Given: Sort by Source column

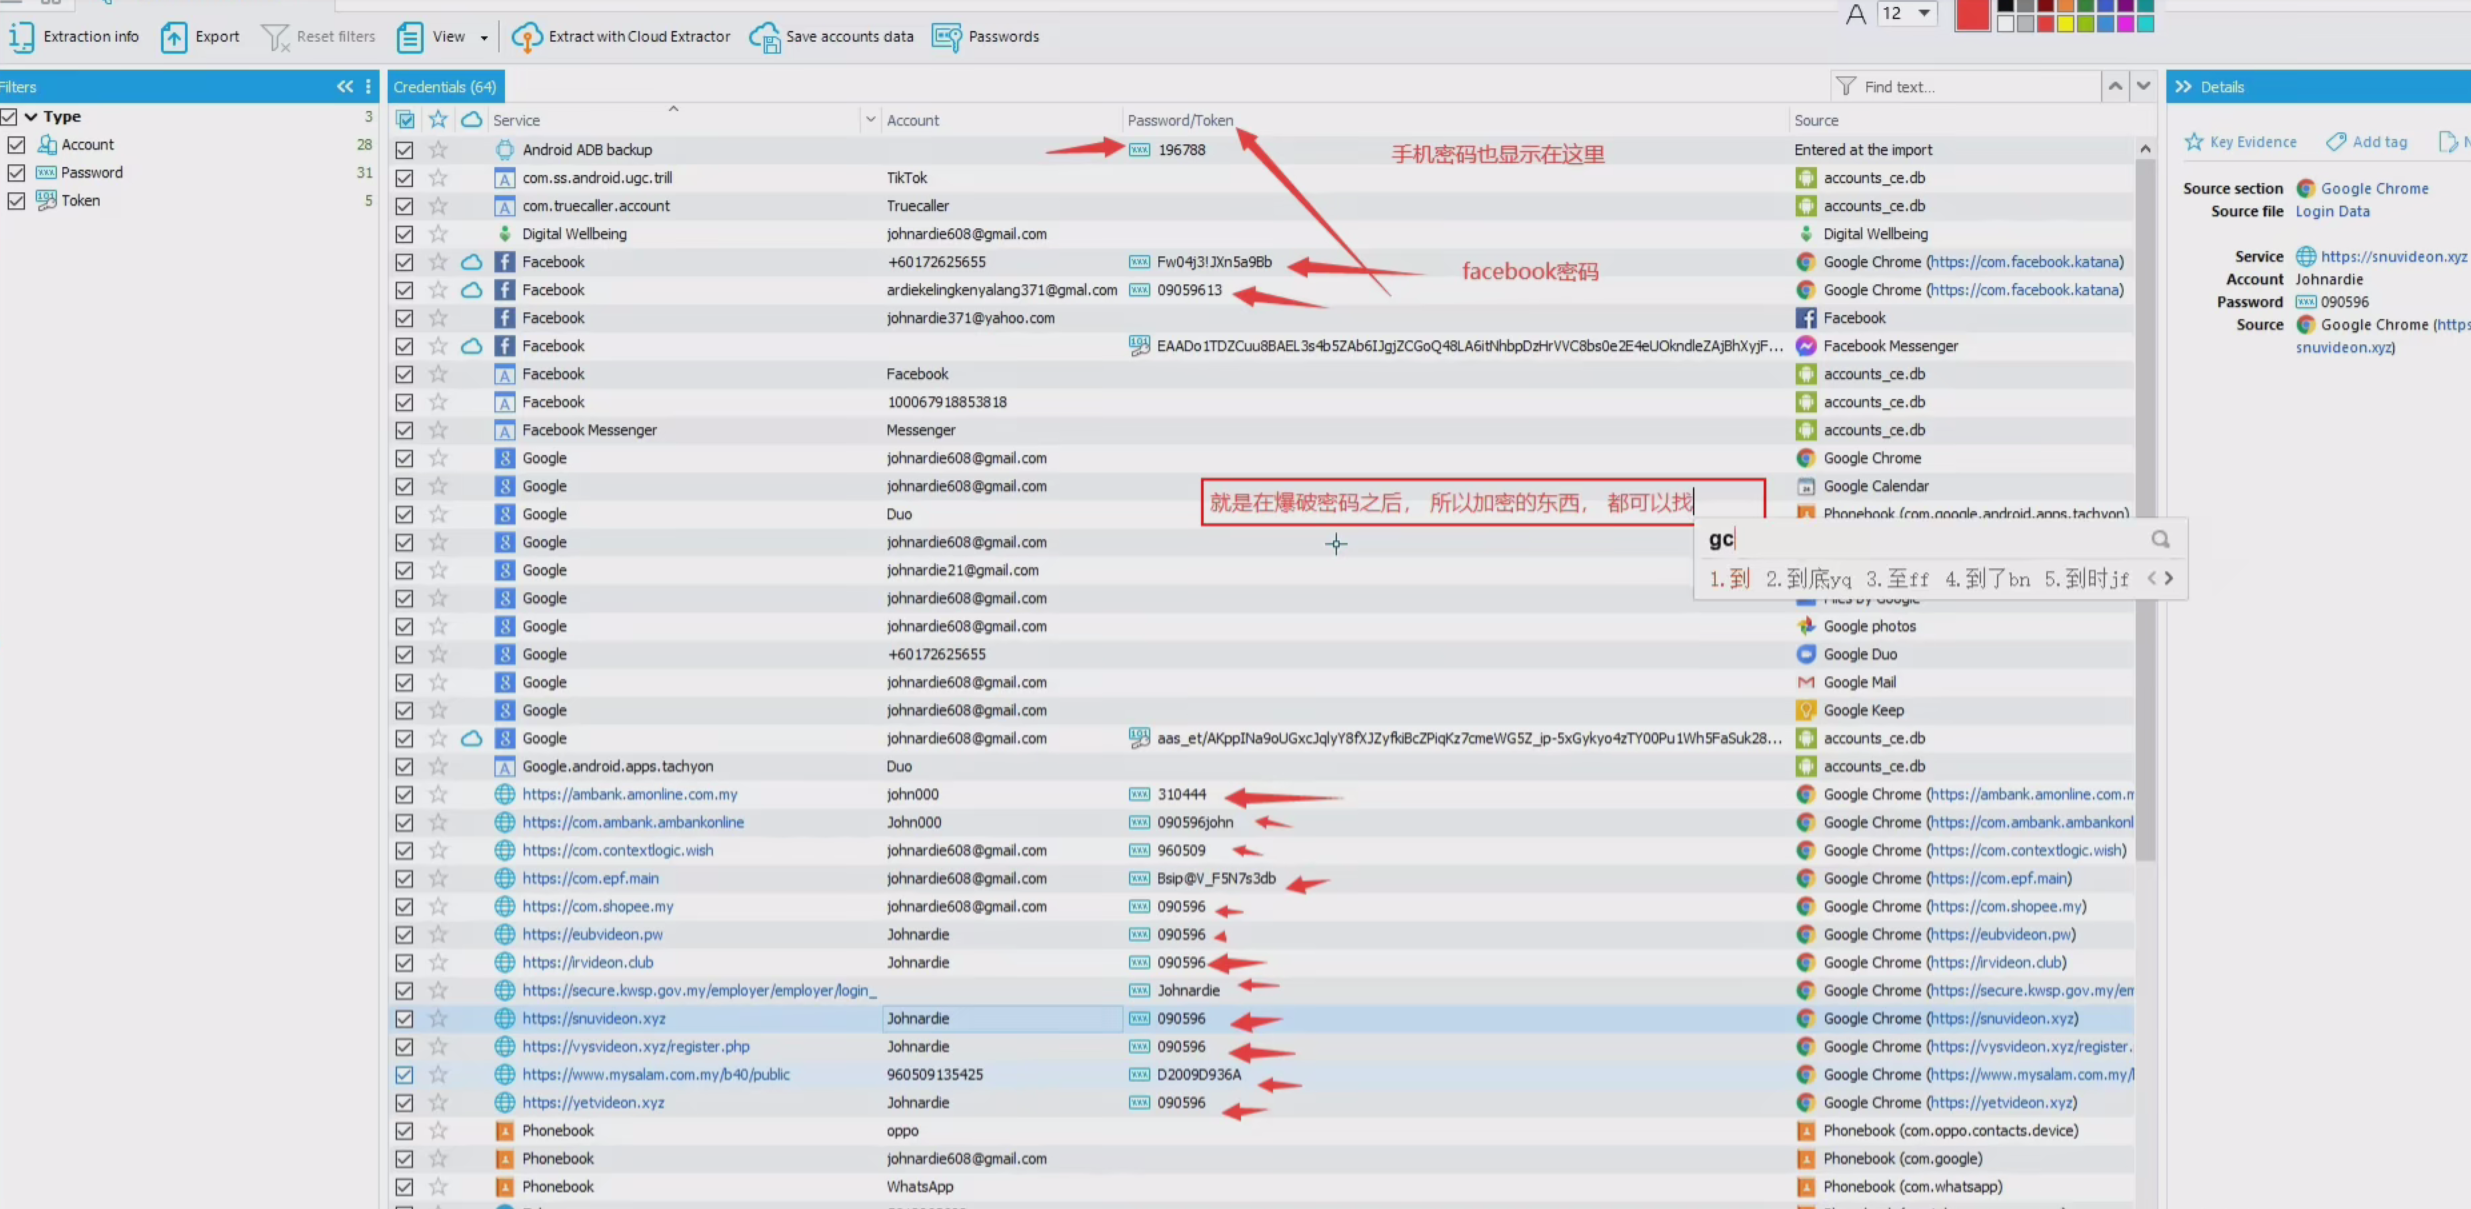Looking at the screenshot, I should [x=1816, y=120].
